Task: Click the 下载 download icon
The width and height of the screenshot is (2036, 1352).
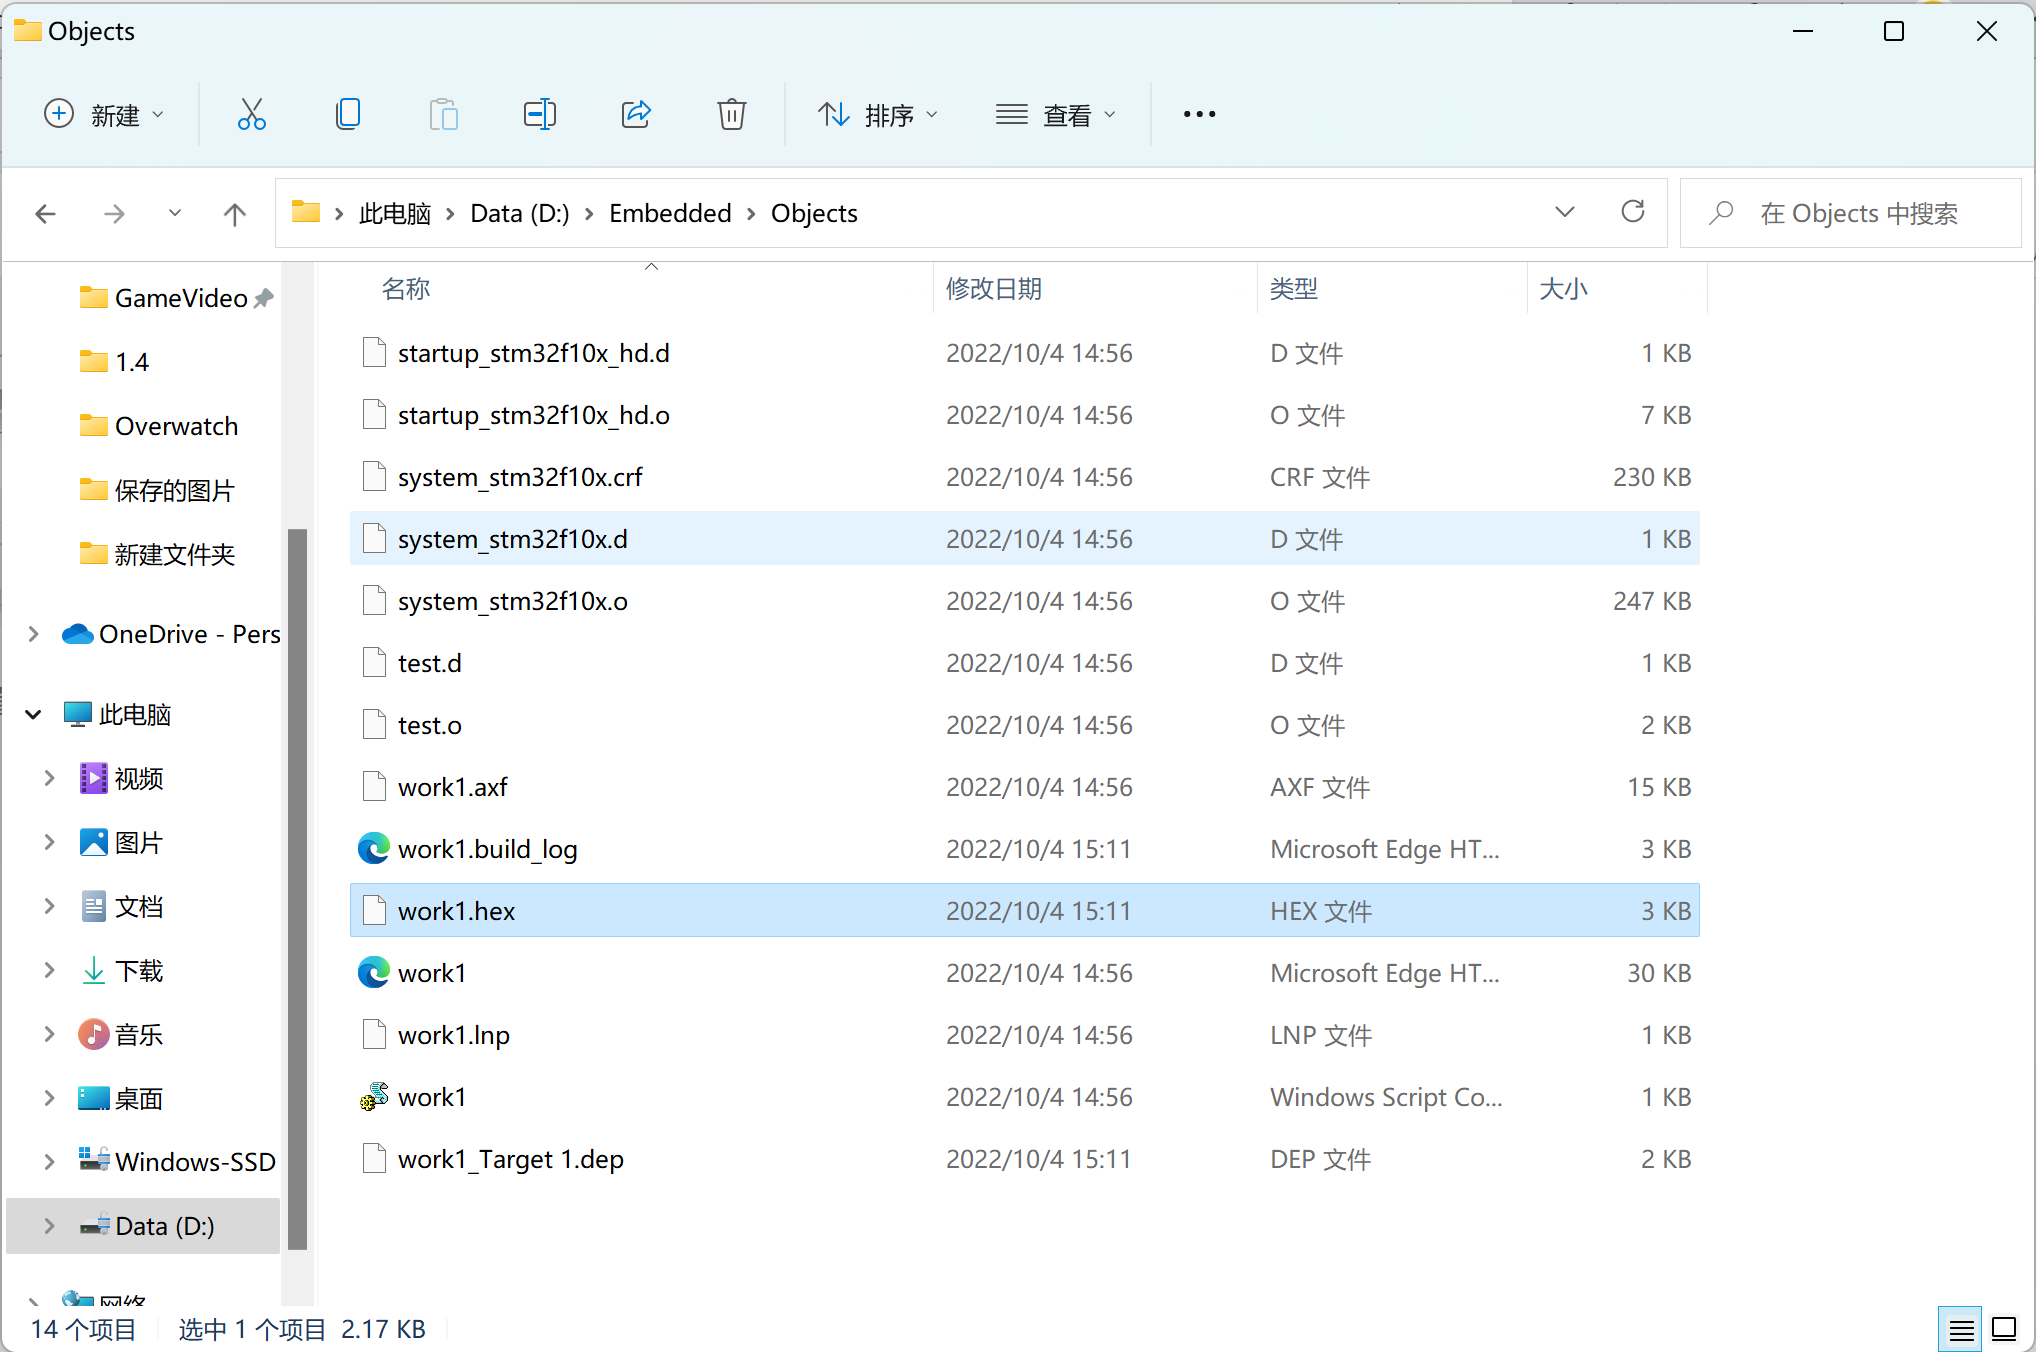Action: 94,970
